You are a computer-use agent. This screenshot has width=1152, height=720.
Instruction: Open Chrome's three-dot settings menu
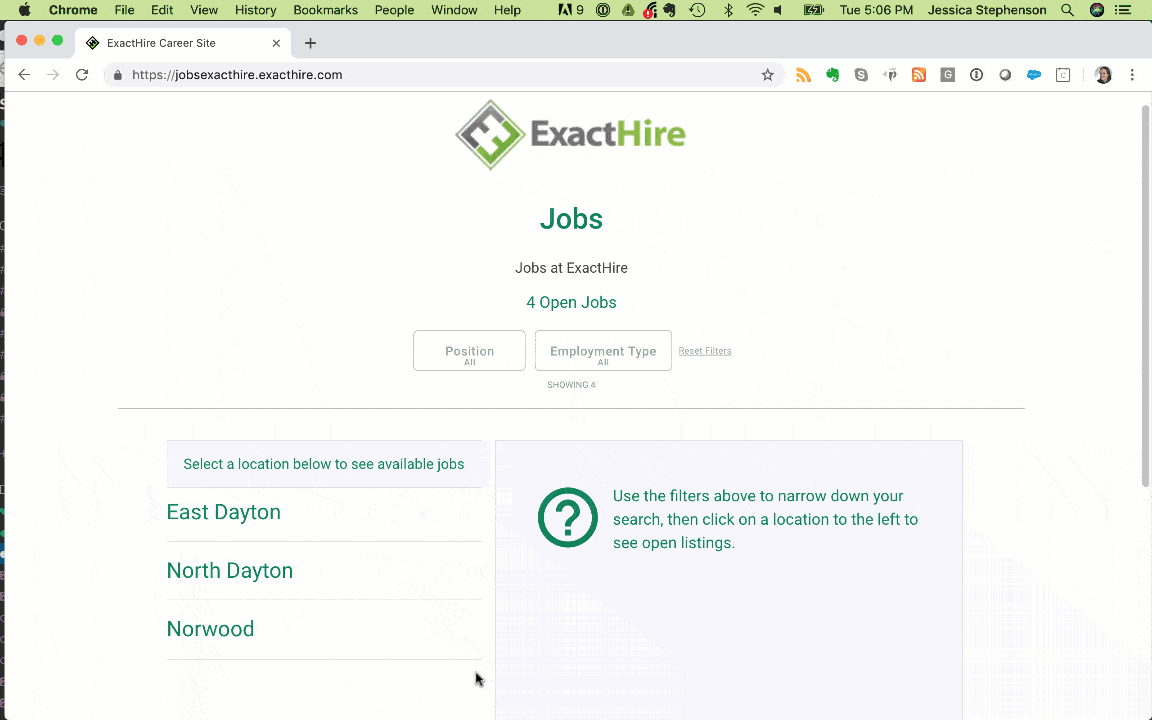click(x=1131, y=74)
